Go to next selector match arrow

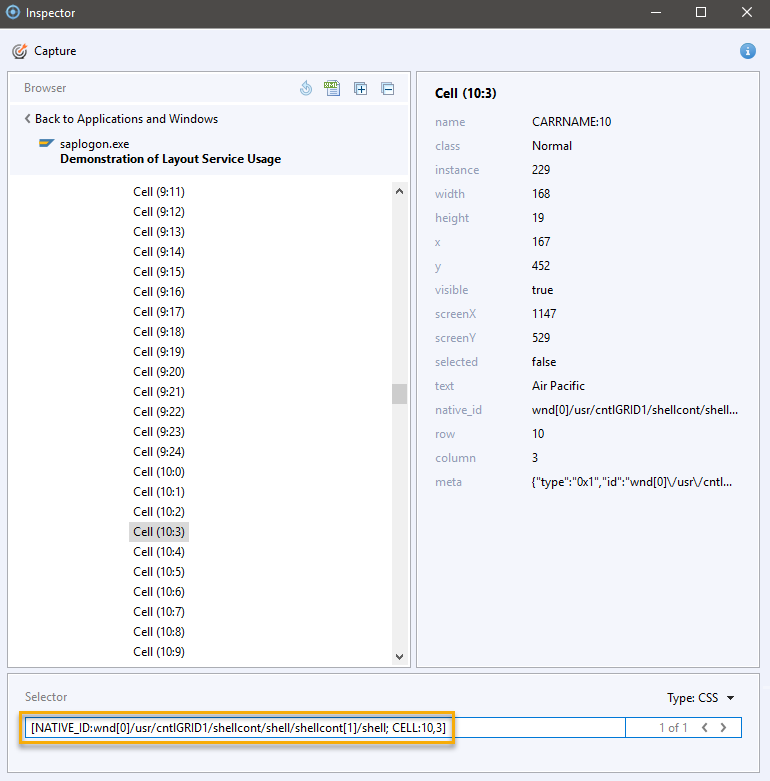click(723, 728)
